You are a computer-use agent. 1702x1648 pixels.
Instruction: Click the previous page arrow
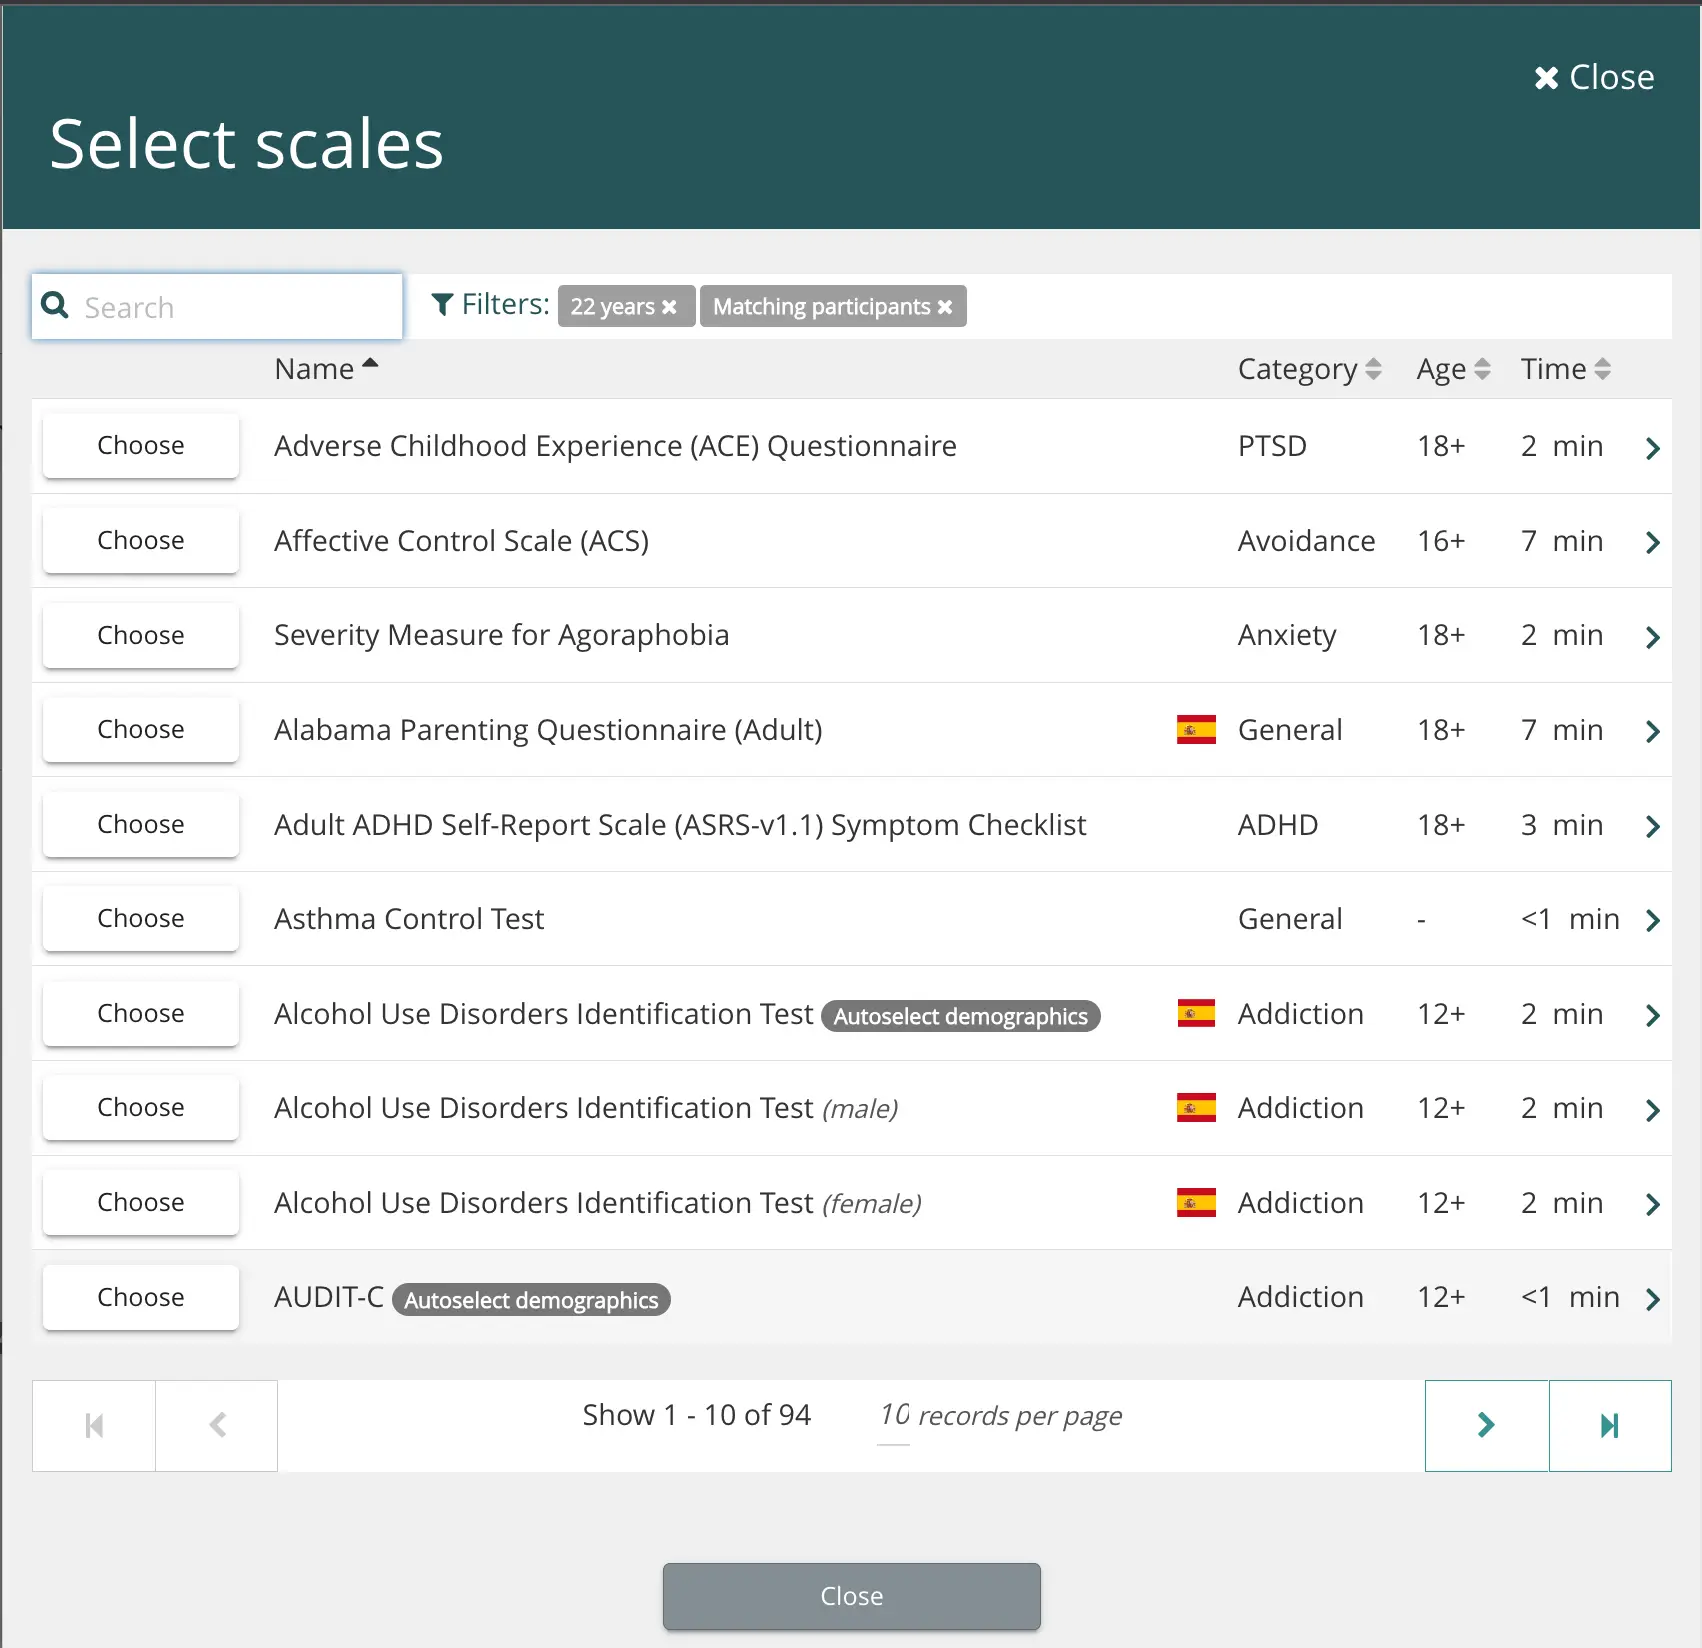coord(216,1425)
